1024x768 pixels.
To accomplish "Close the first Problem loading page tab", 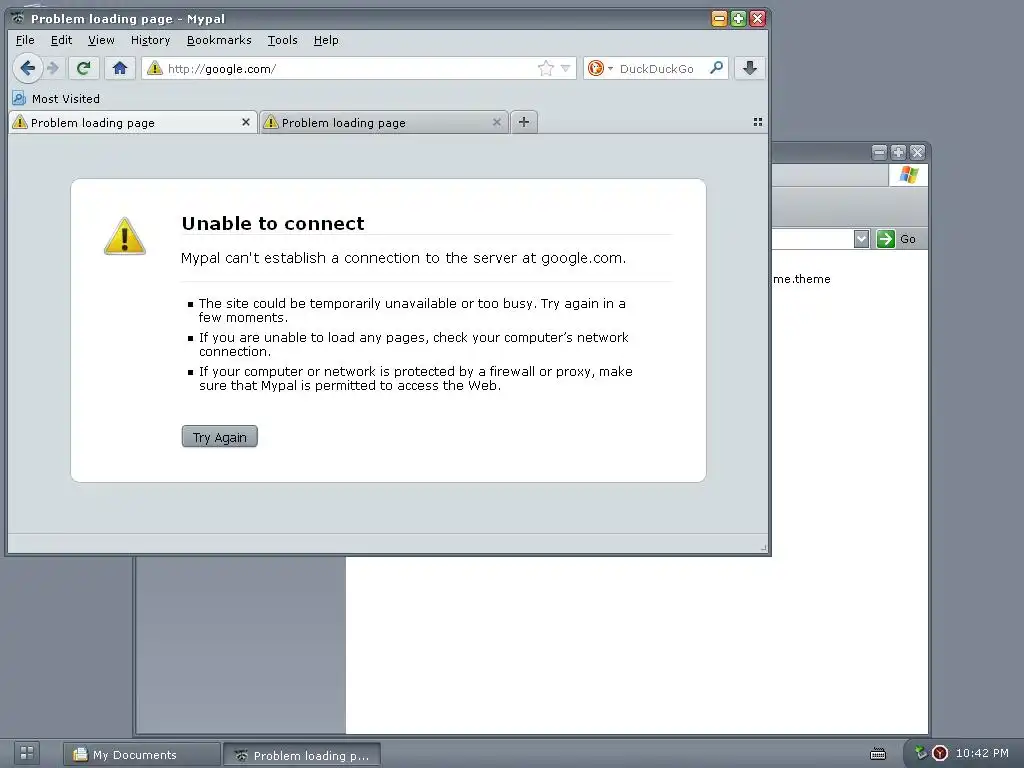I will coord(246,122).
